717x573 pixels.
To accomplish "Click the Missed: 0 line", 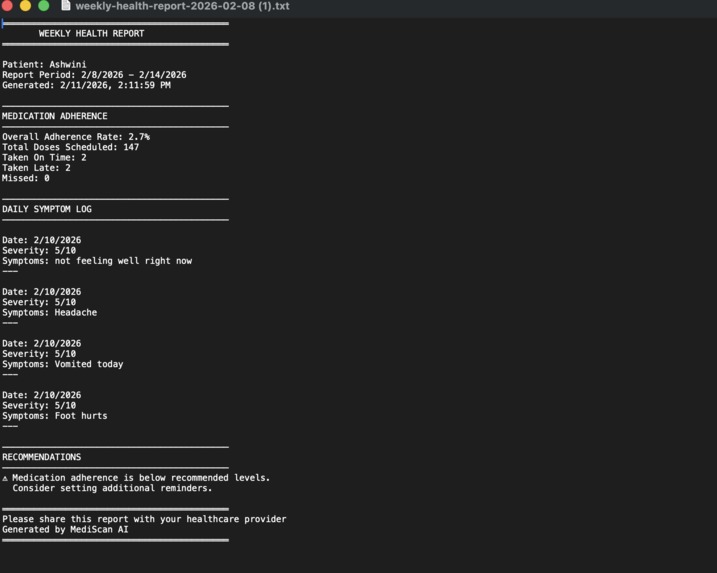I will pos(26,178).
